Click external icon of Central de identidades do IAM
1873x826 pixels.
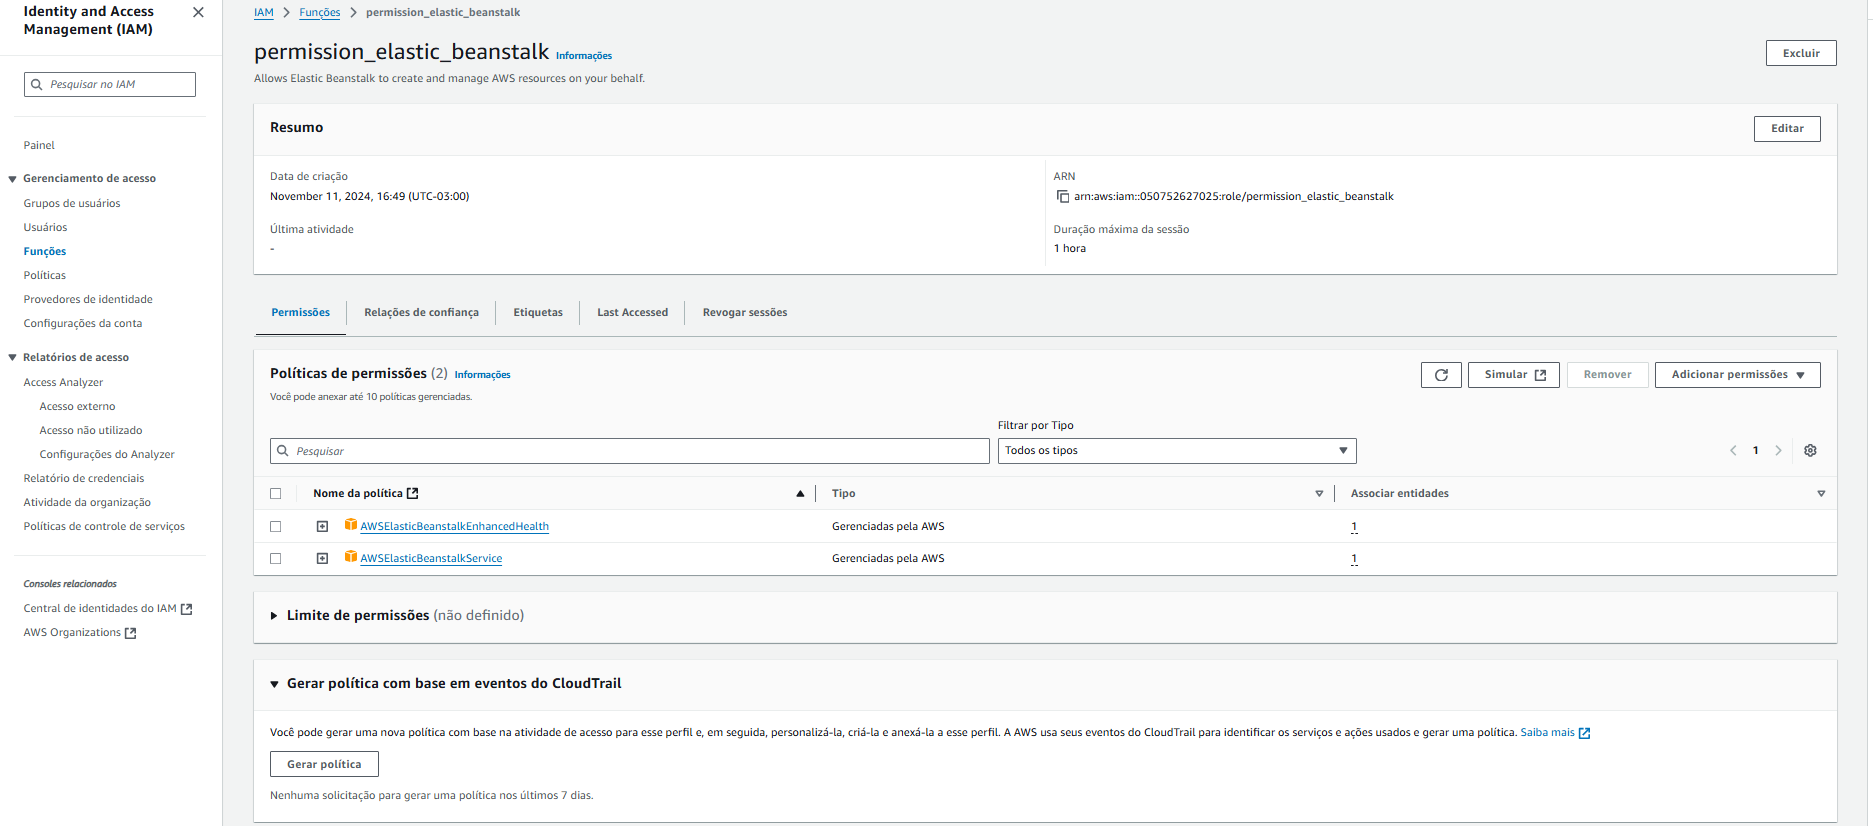[186, 609]
